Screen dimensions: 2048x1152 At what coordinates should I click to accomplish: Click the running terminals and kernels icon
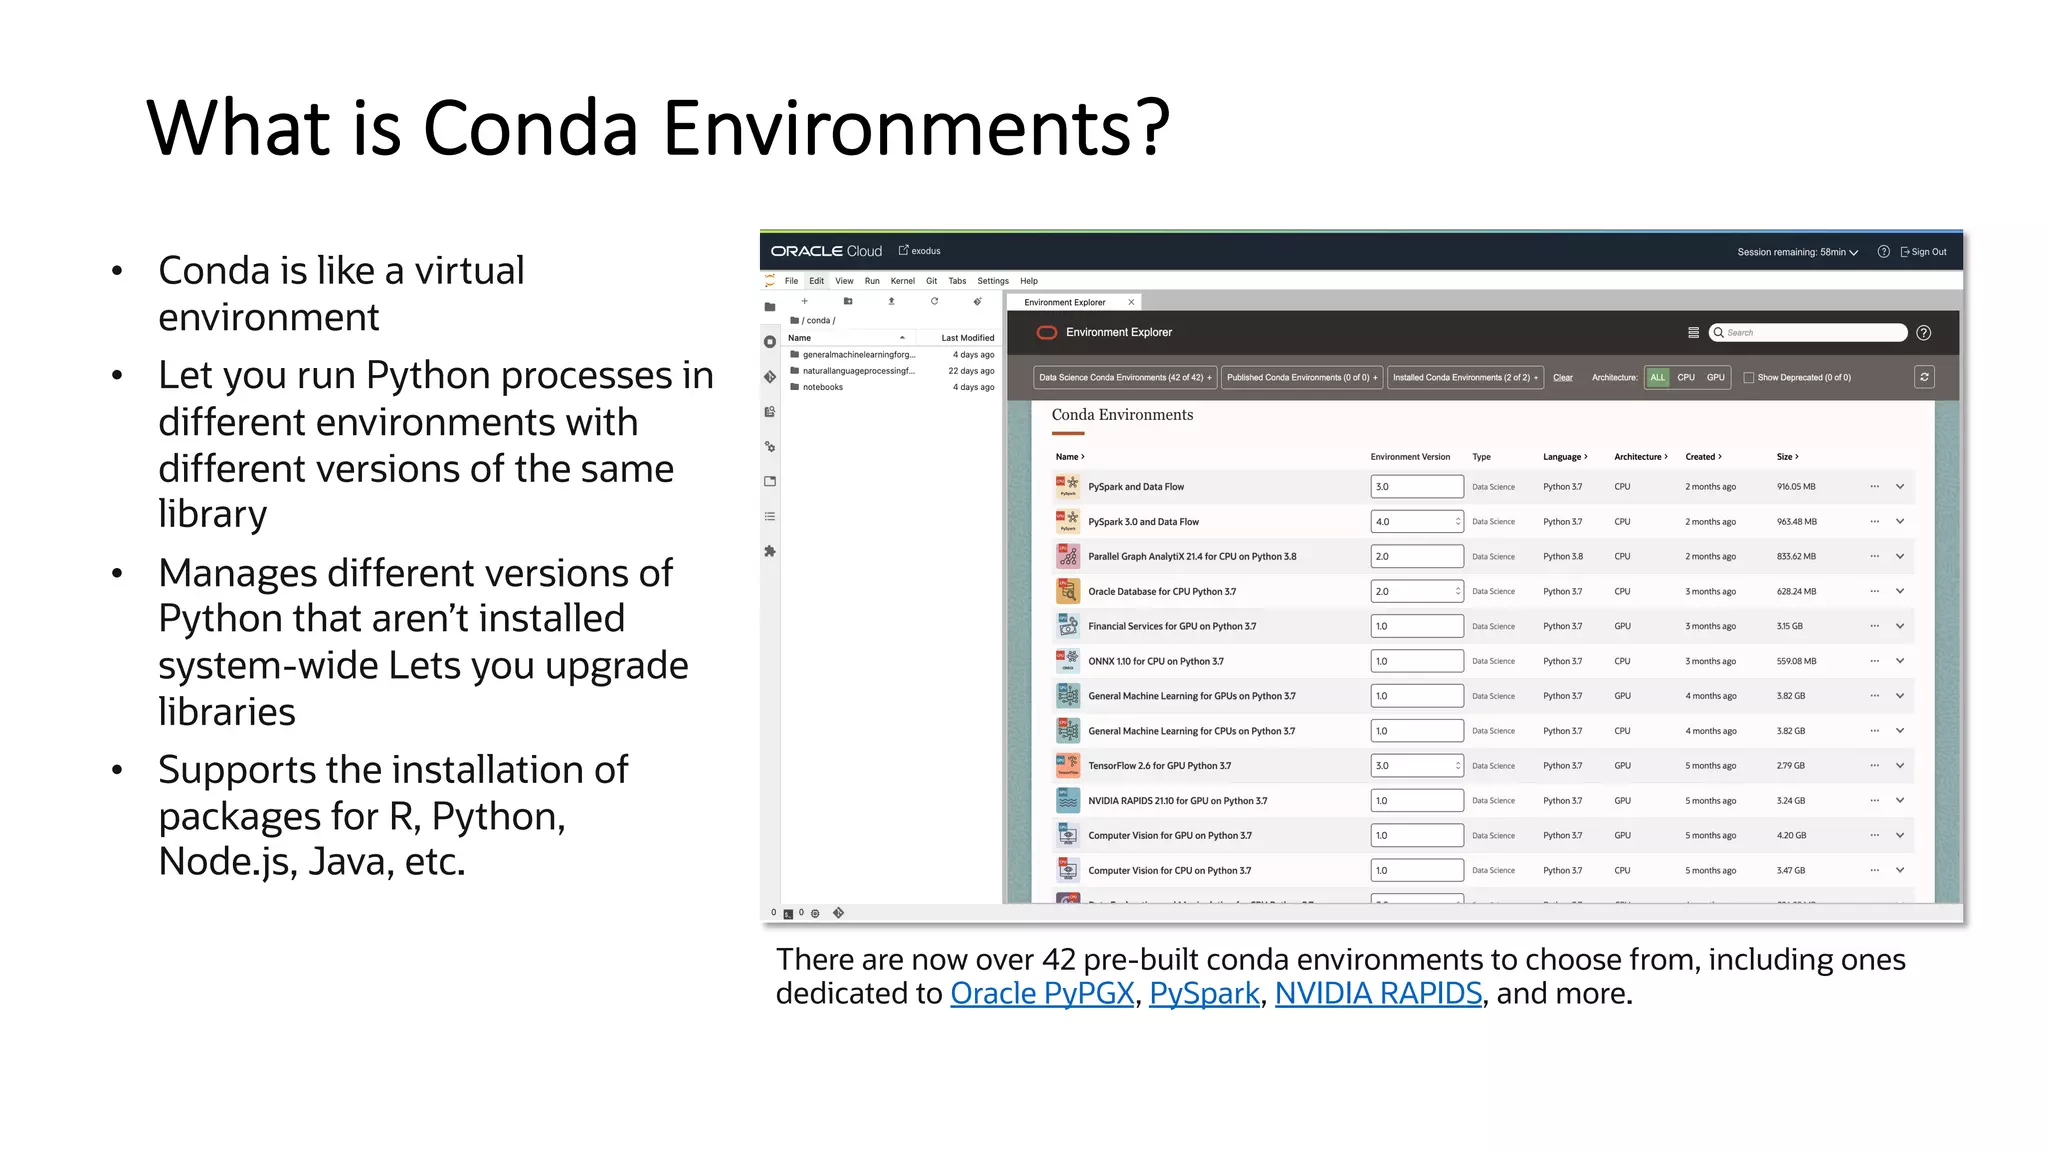769,342
